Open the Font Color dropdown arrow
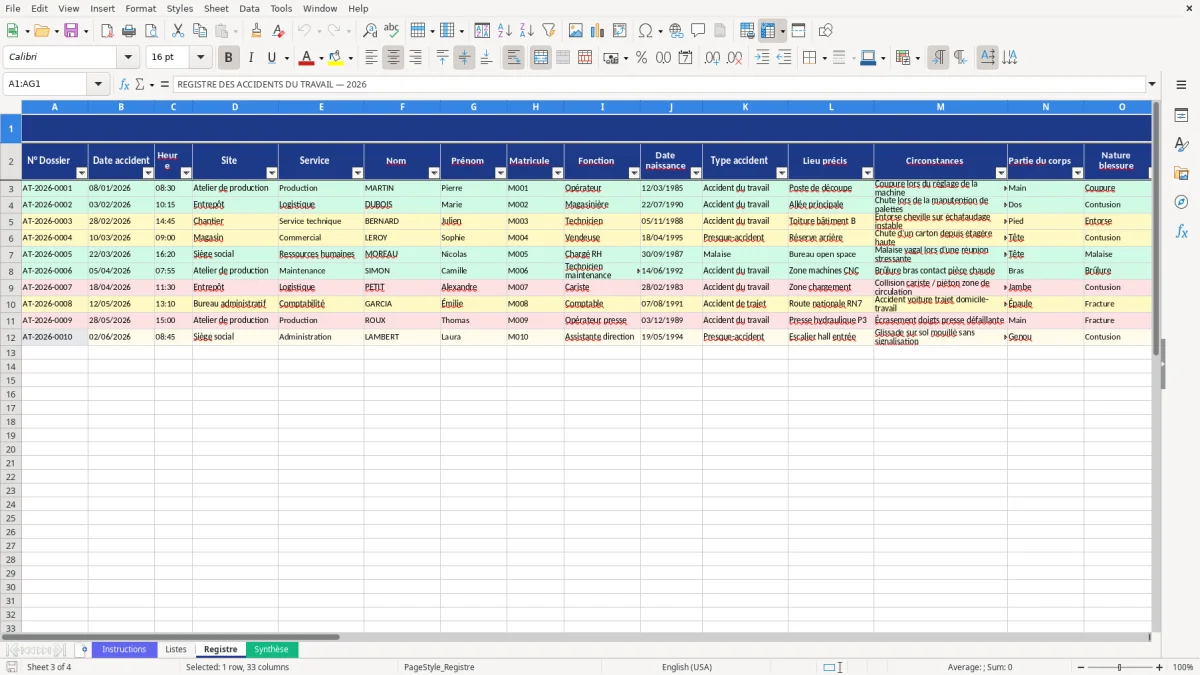This screenshot has width=1200, height=675. [x=321, y=58]
